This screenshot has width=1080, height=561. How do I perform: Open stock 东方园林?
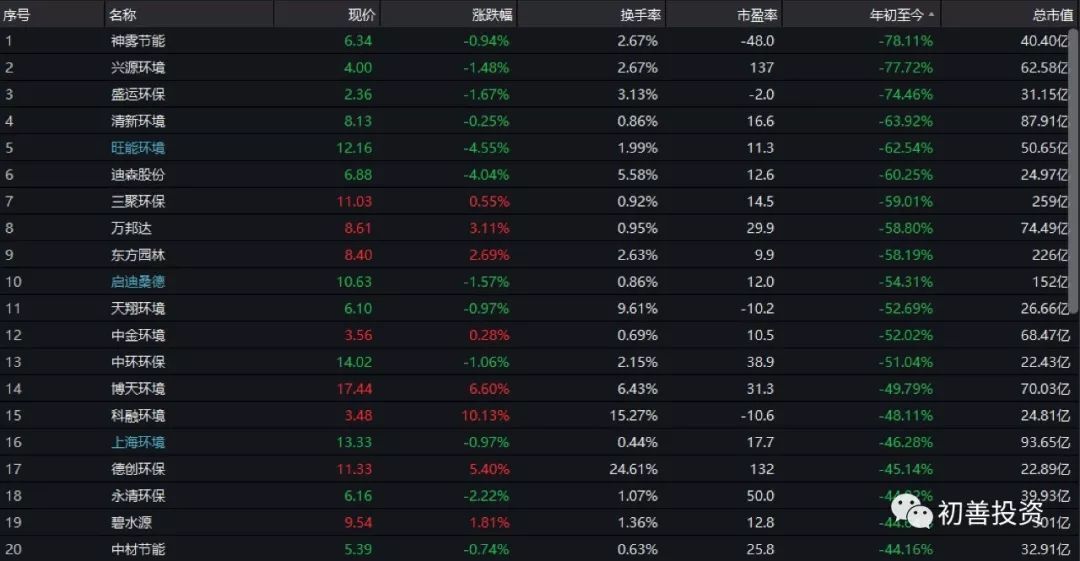pyautogui.click(x=138, y=255)
